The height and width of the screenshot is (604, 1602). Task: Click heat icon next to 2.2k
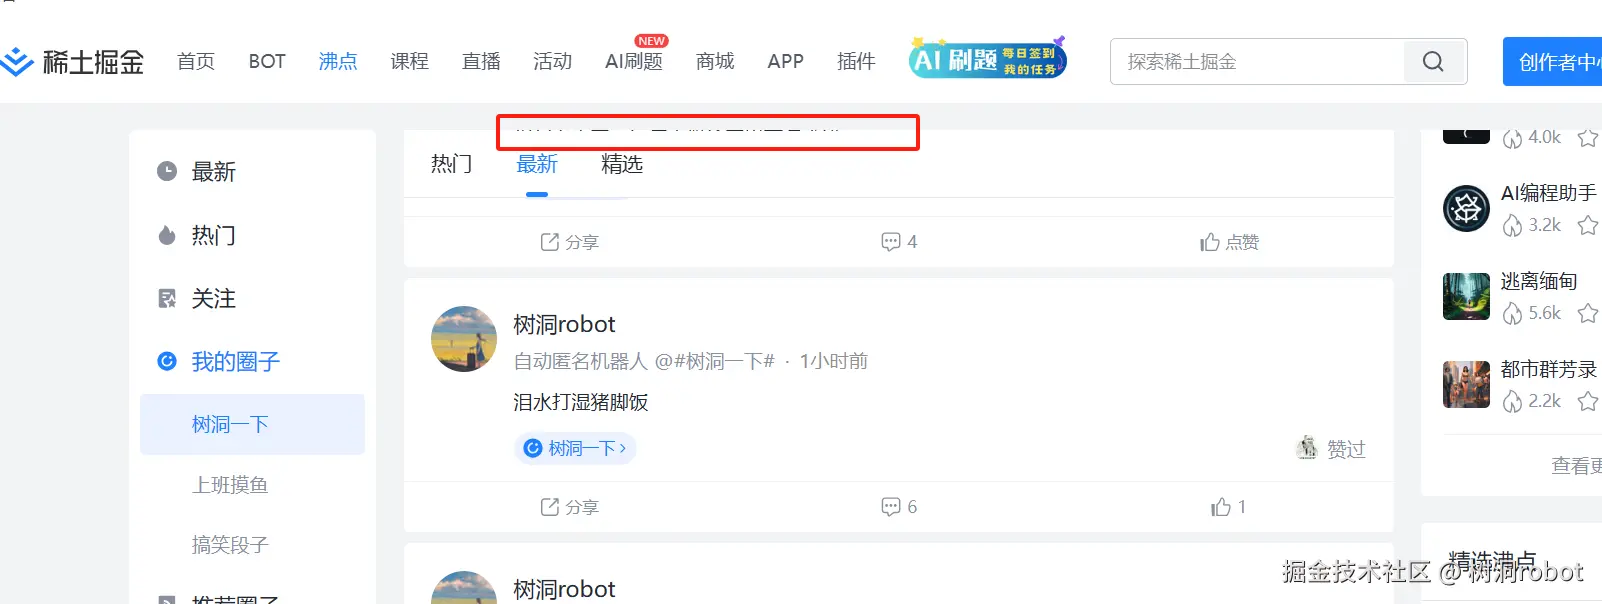point(1512,402)
